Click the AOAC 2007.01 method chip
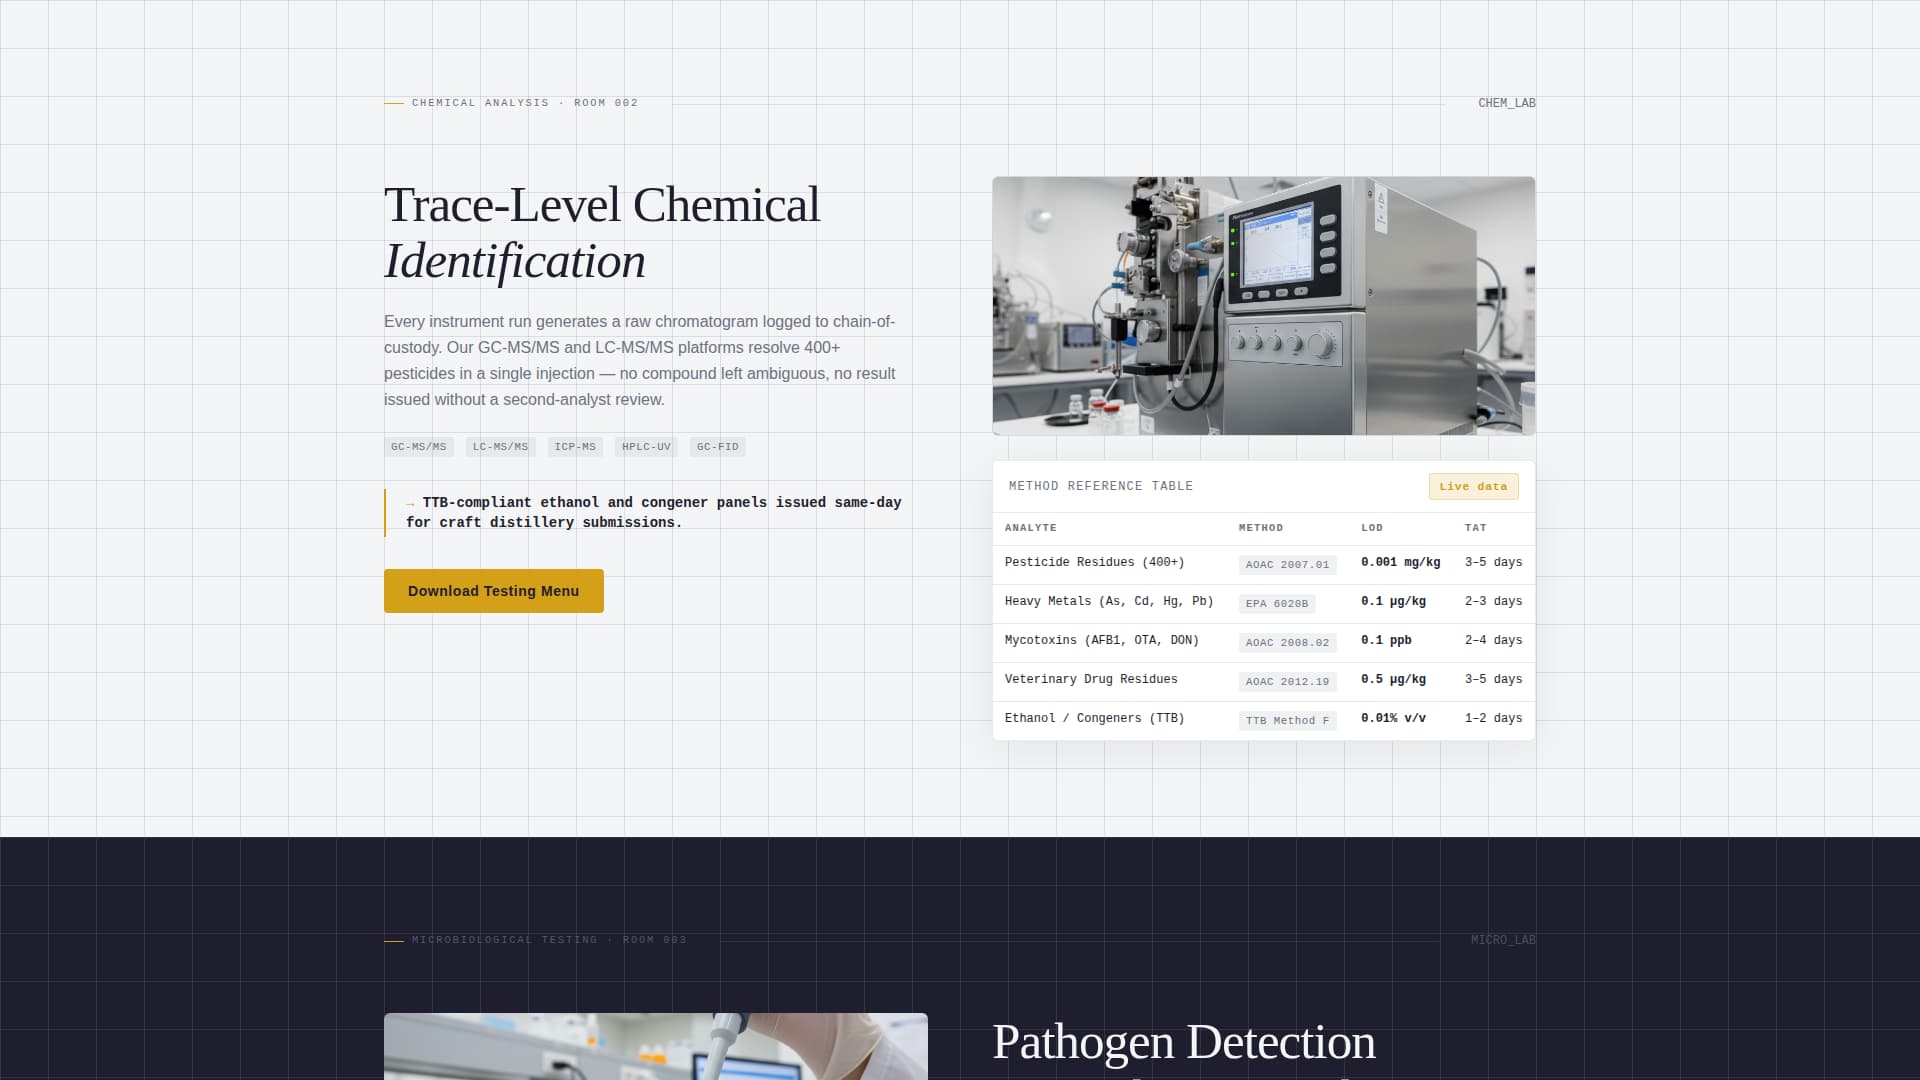 1288,565
